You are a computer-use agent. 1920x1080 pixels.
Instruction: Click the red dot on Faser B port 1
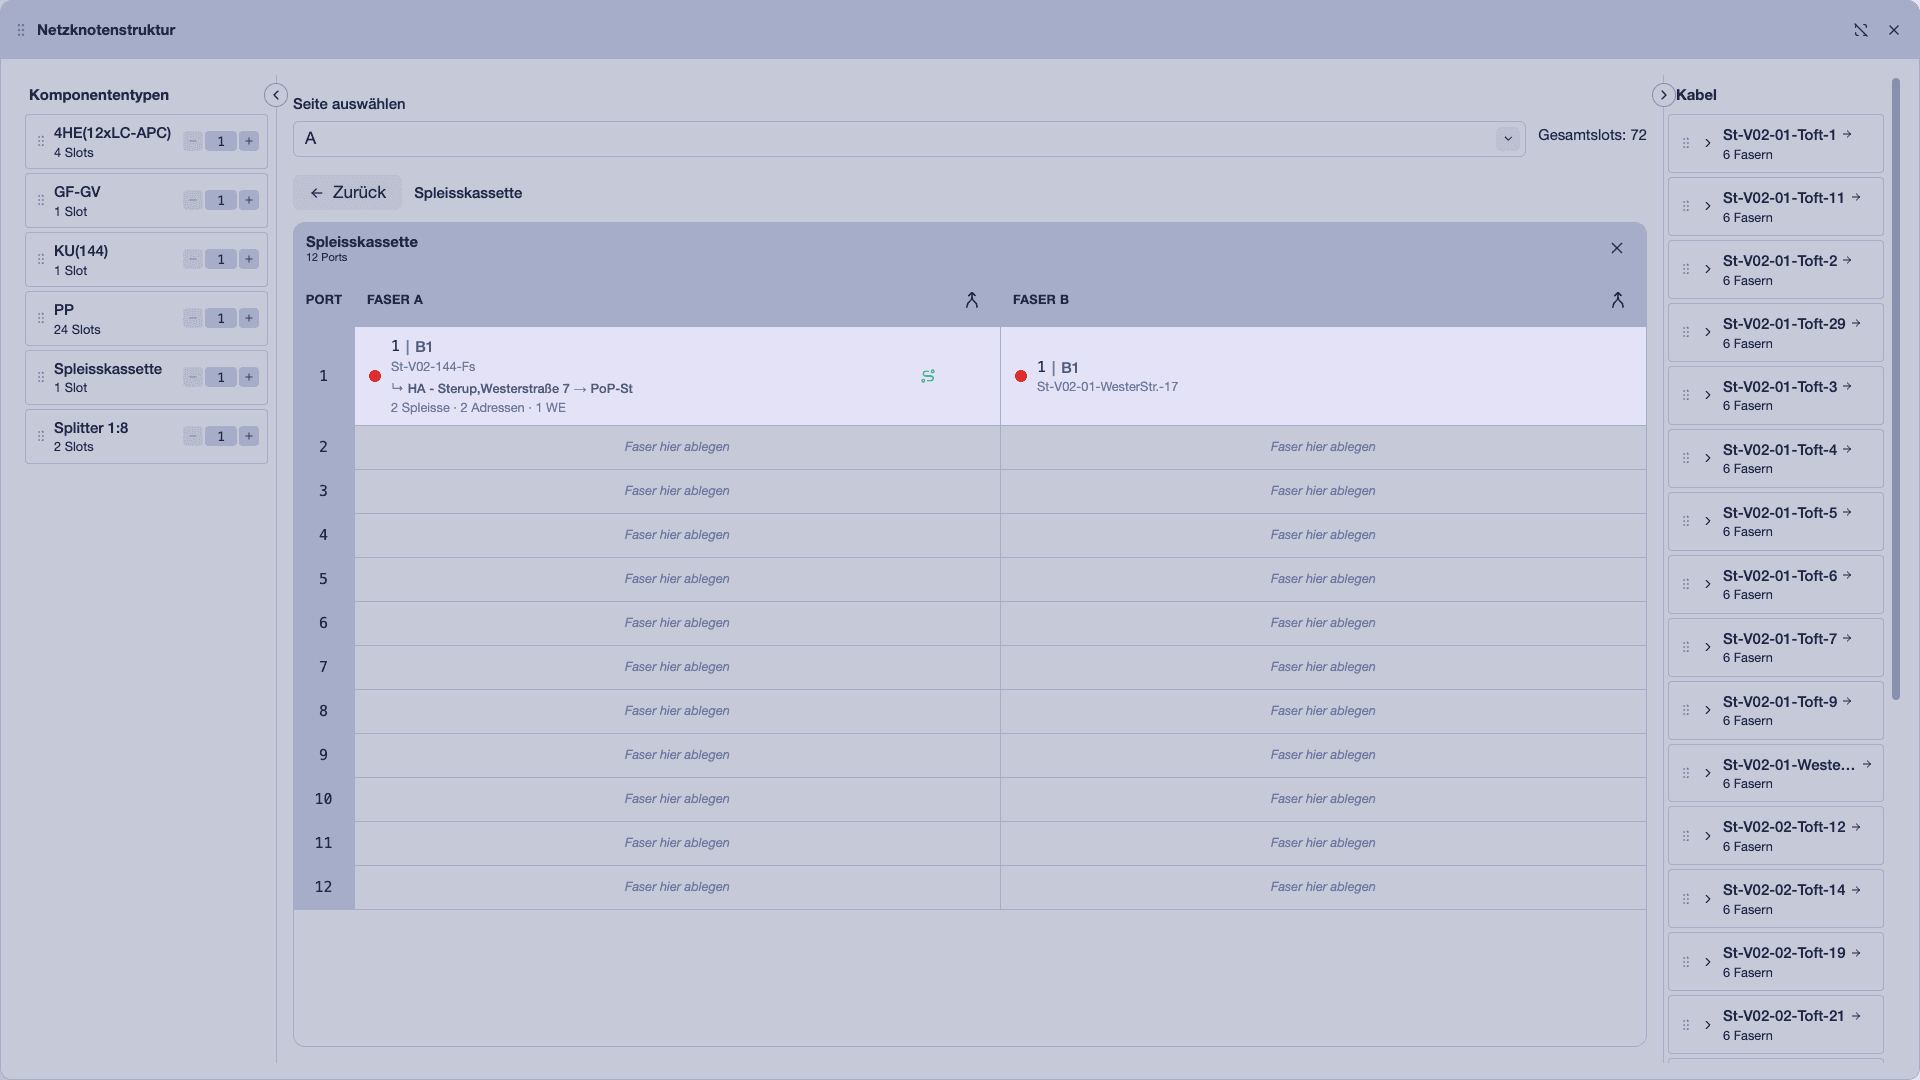pos(1021,376)
